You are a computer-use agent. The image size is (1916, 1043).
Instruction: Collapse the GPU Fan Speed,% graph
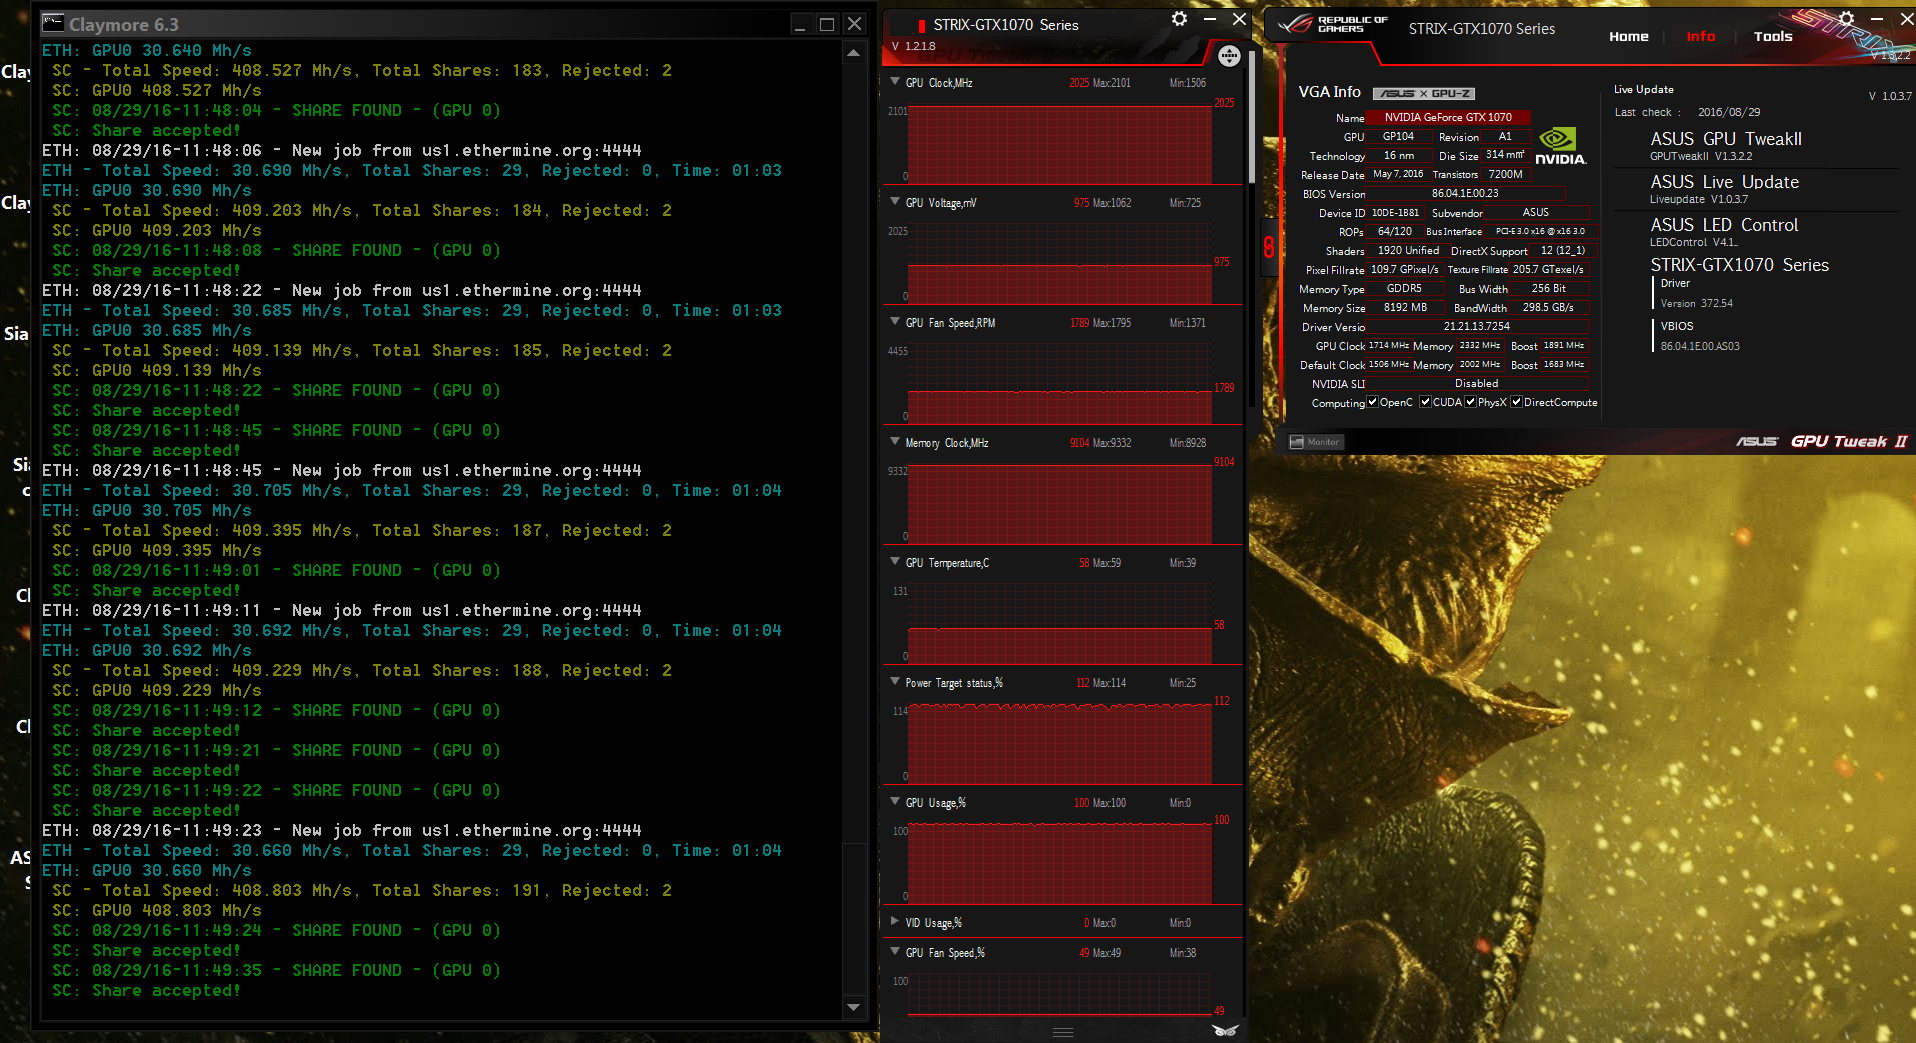click(x=894, y=952)
